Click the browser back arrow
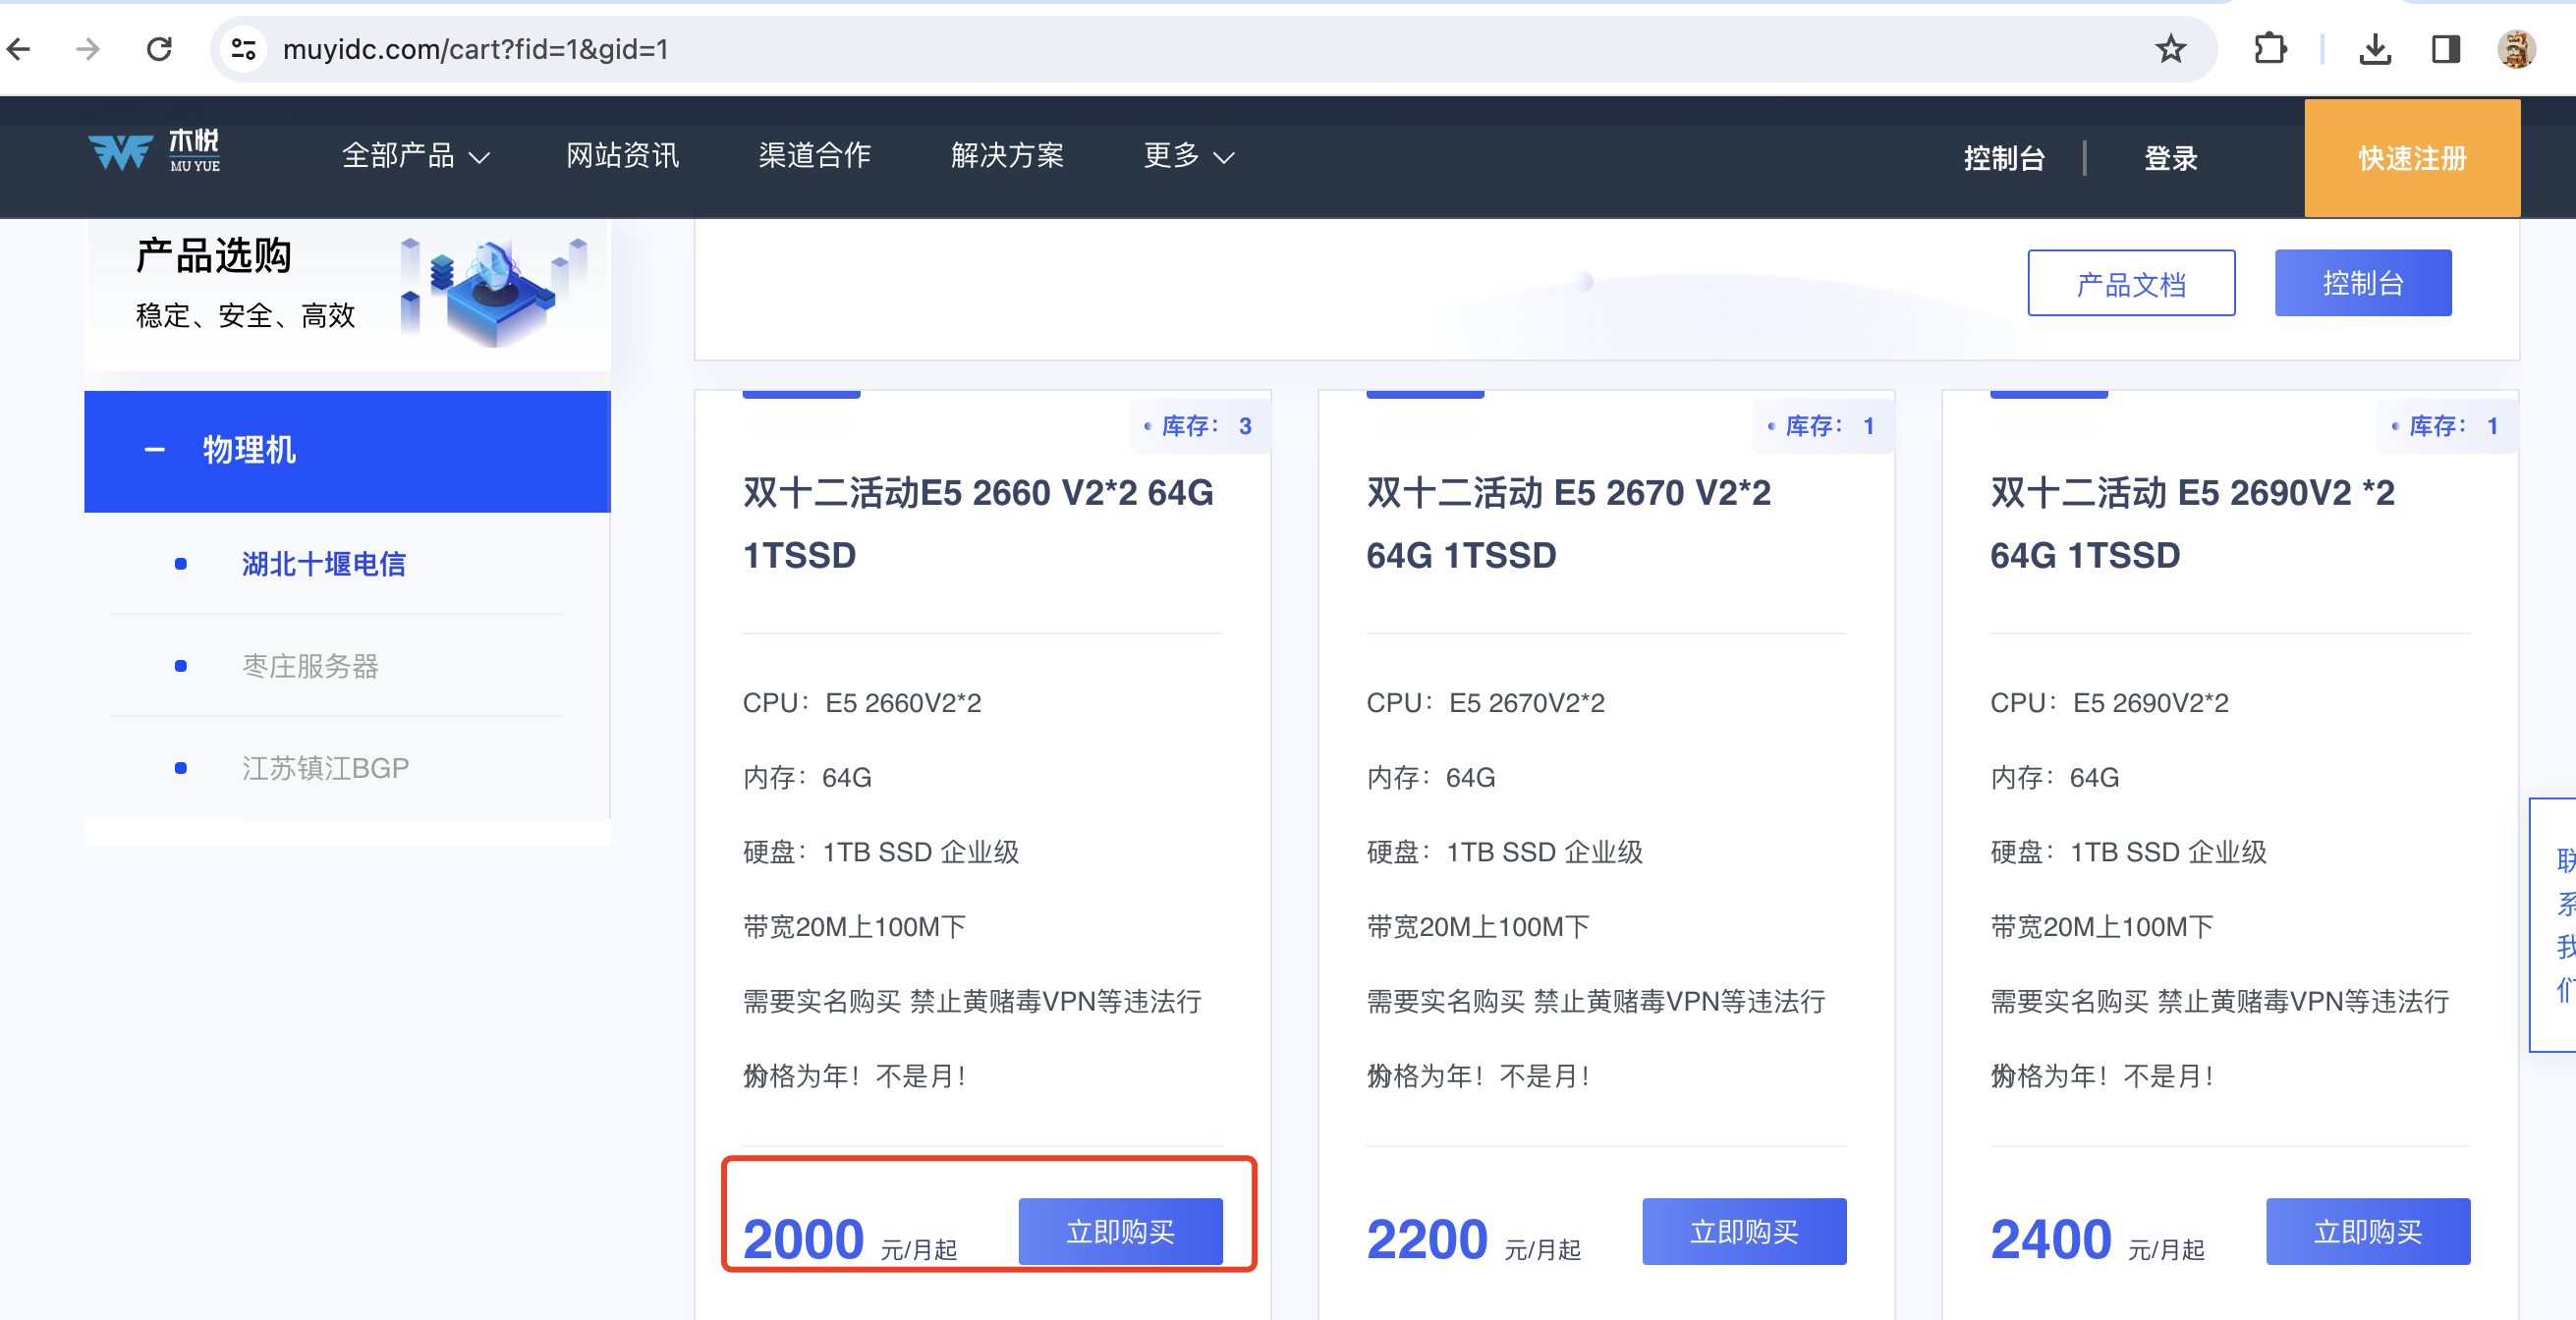Image resolution: width=2576 pixels, height=1320 pixels. pyautogui.click(x=20, y=48)
